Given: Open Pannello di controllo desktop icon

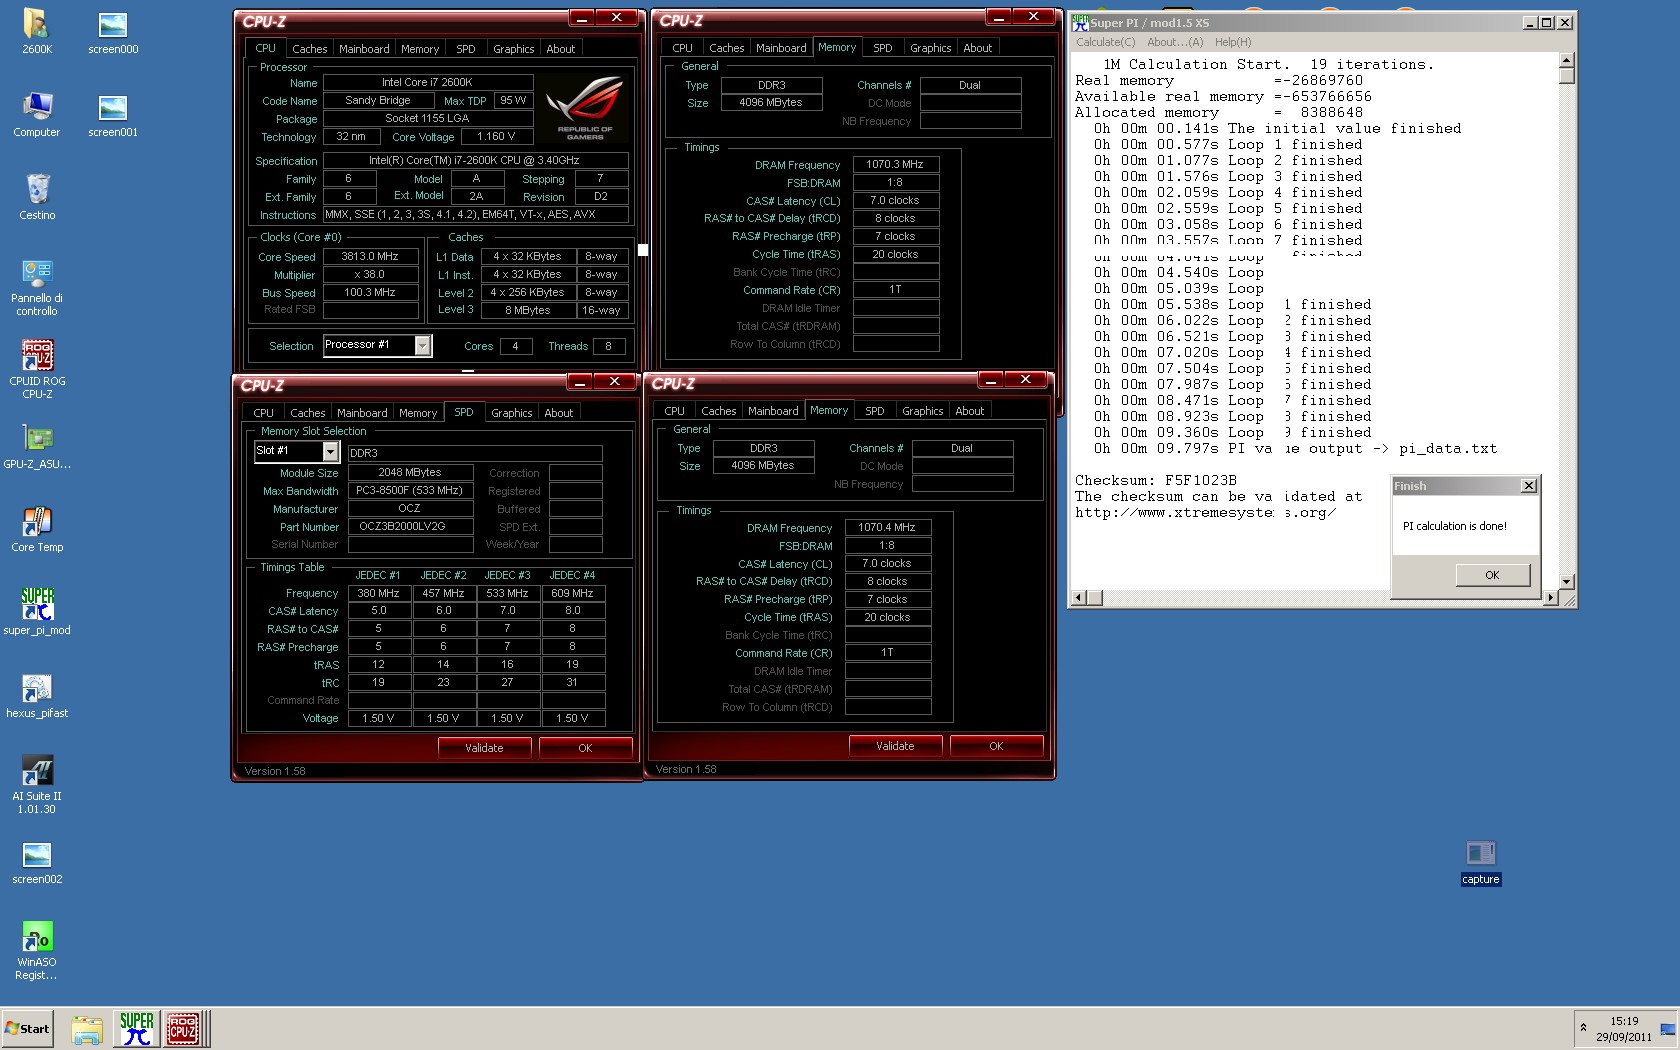Looking at the screenshot, I should click(37, 287).
